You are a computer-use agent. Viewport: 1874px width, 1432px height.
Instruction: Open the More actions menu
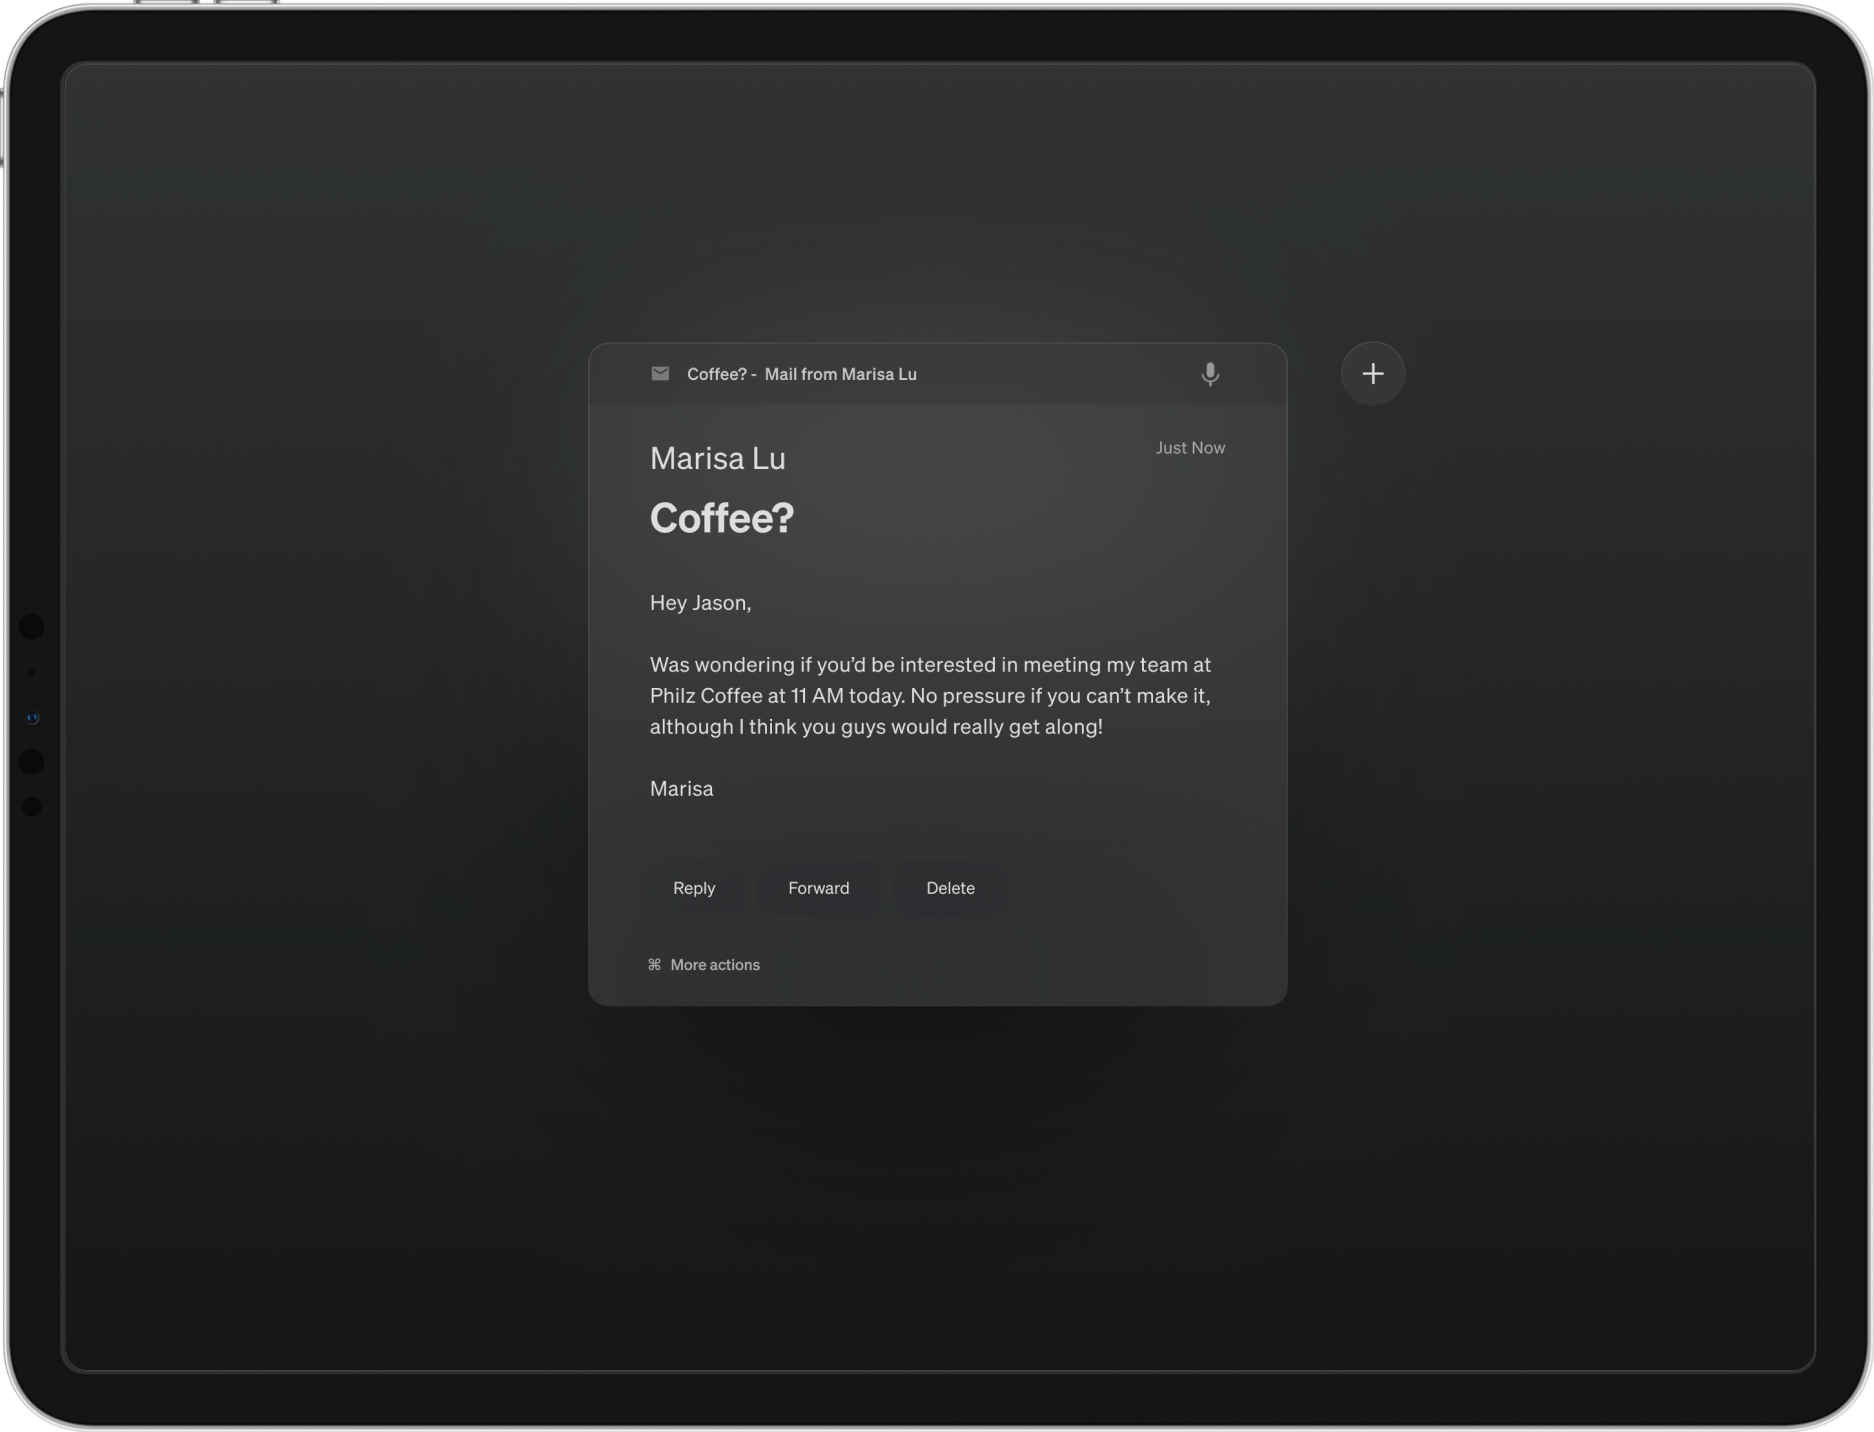pyautogui.click(x=715, y=965)
